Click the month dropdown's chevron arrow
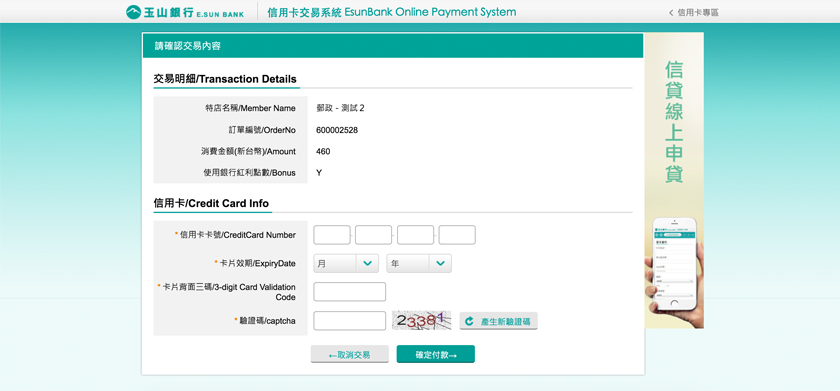Image resolution: width=840 pixels, height=391 pixels. point(368,263)
